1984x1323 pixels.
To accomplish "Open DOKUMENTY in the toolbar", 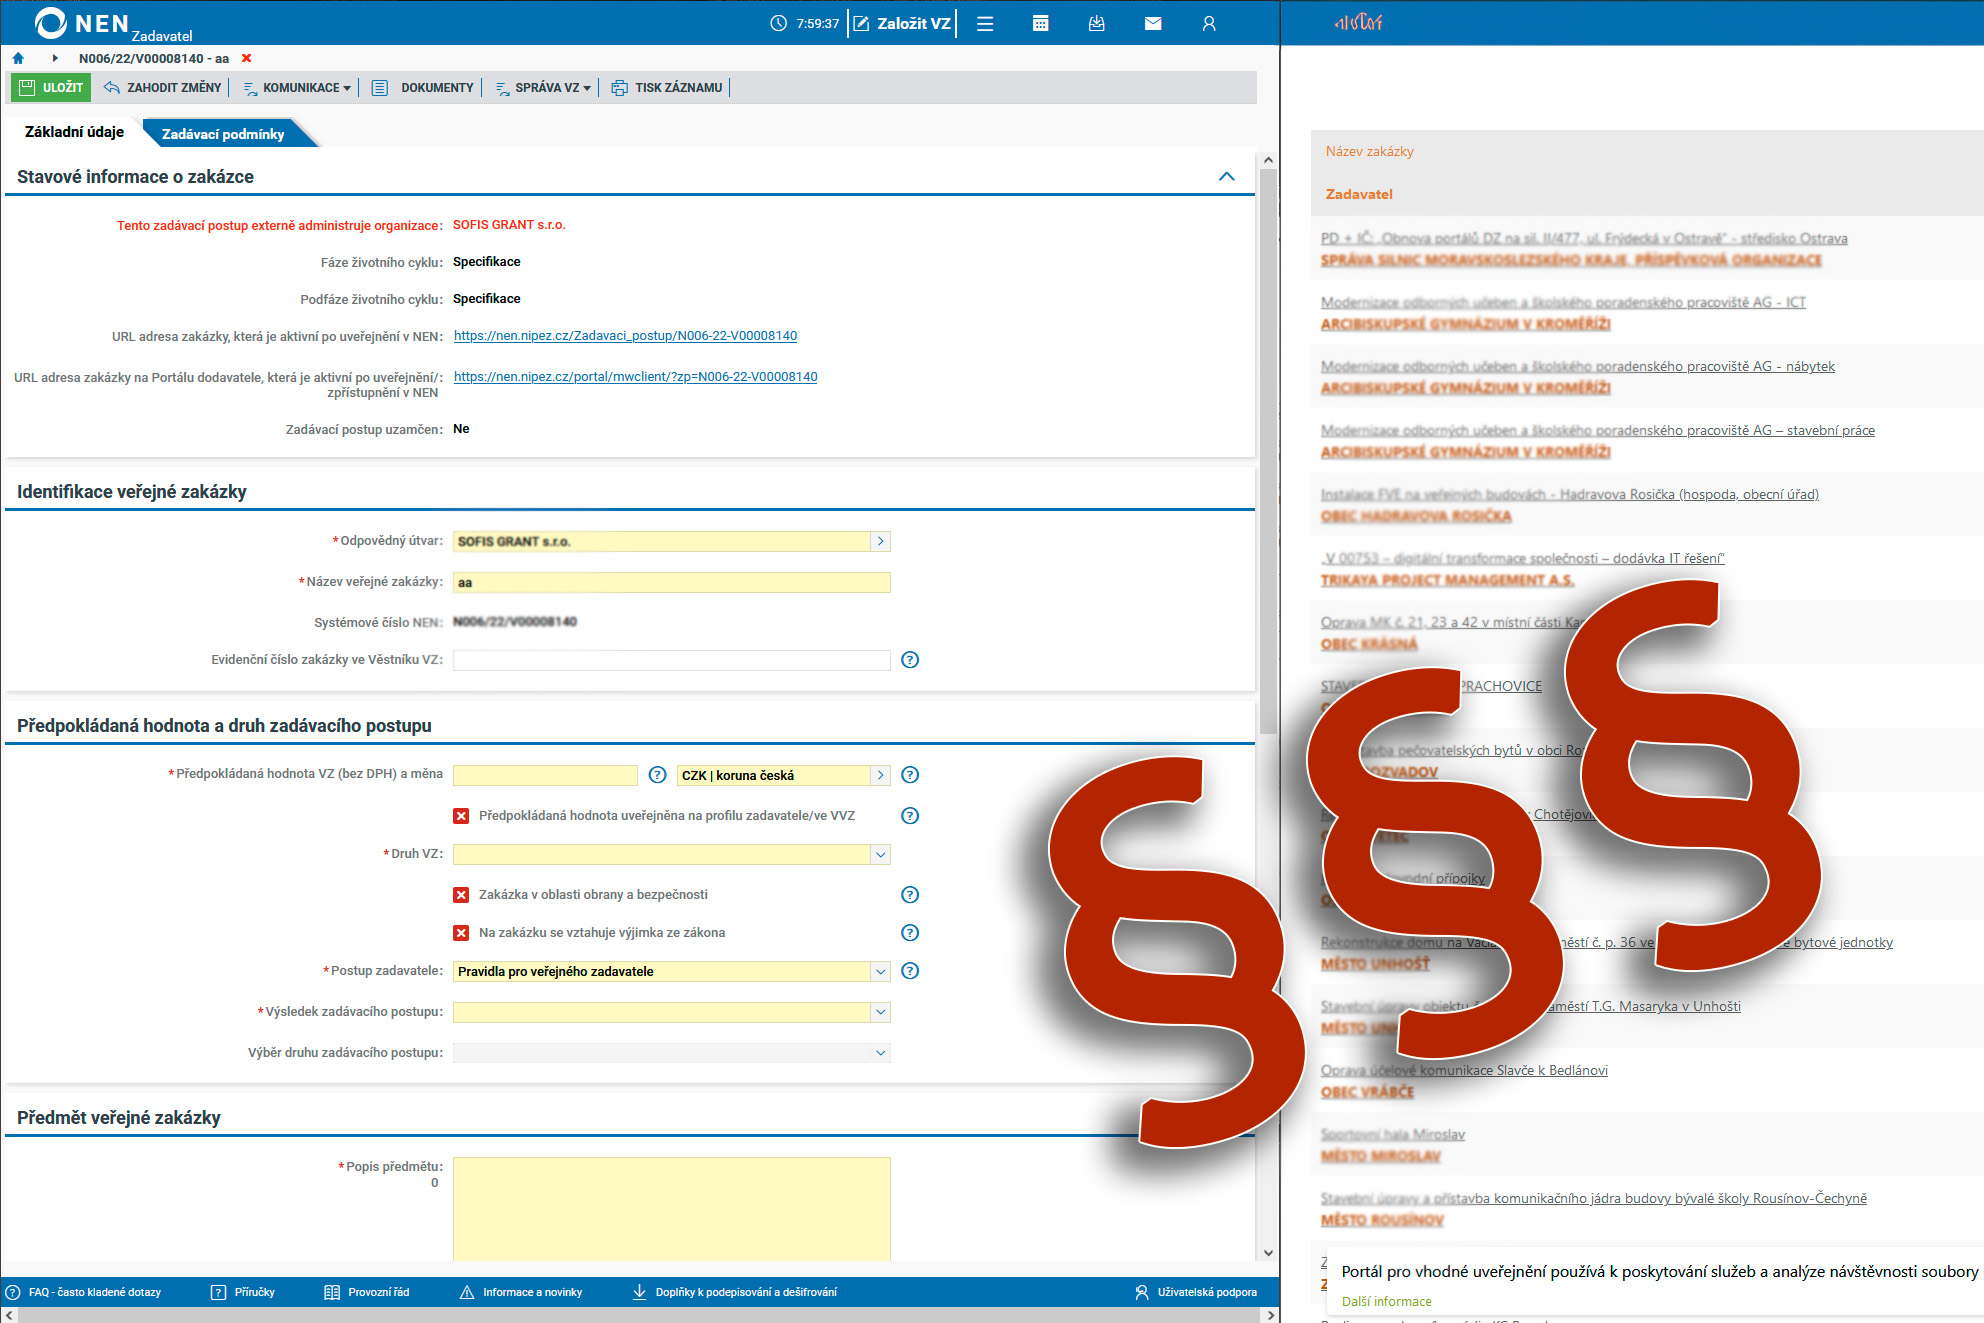I will tap(423, 87).
